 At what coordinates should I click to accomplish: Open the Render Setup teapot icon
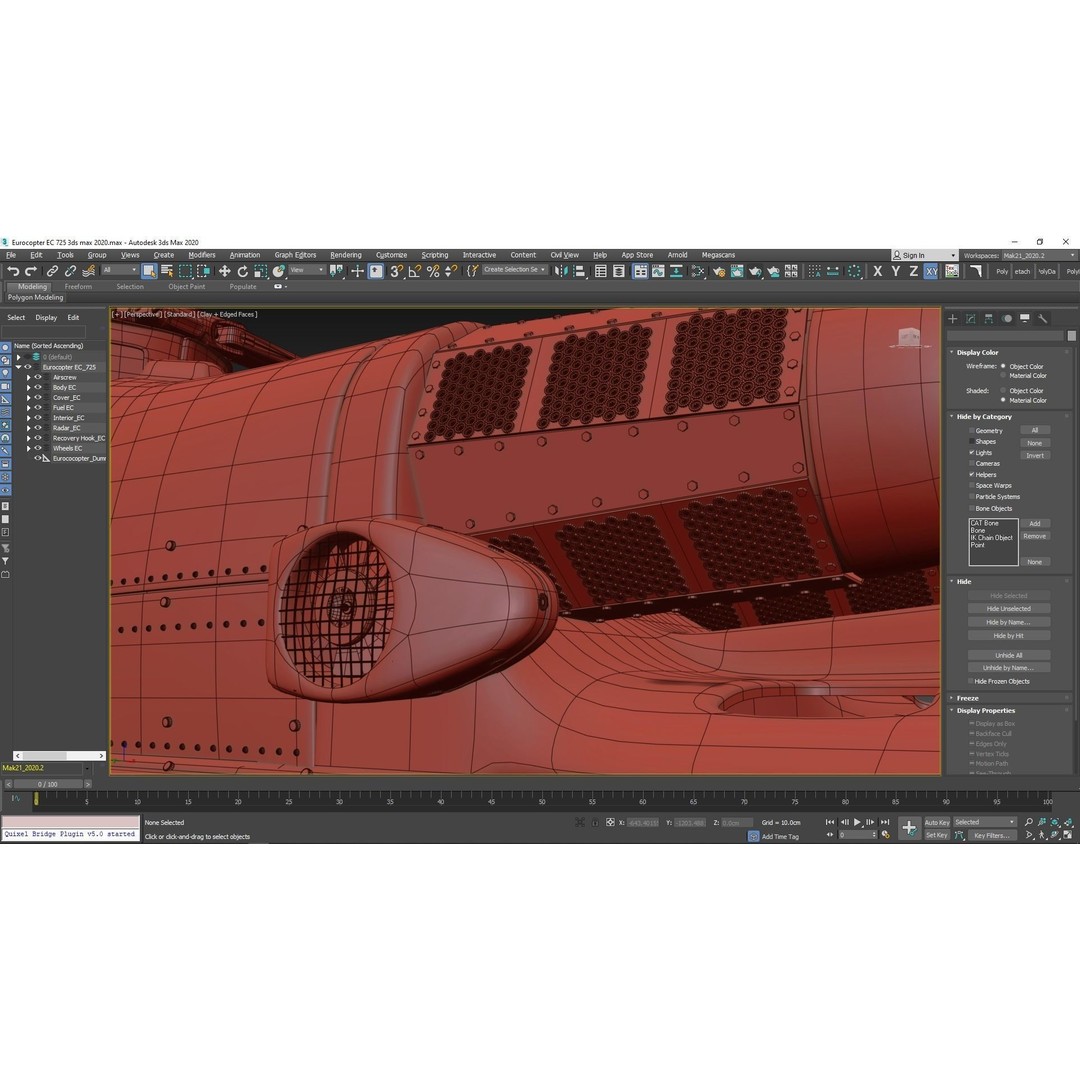719,271
